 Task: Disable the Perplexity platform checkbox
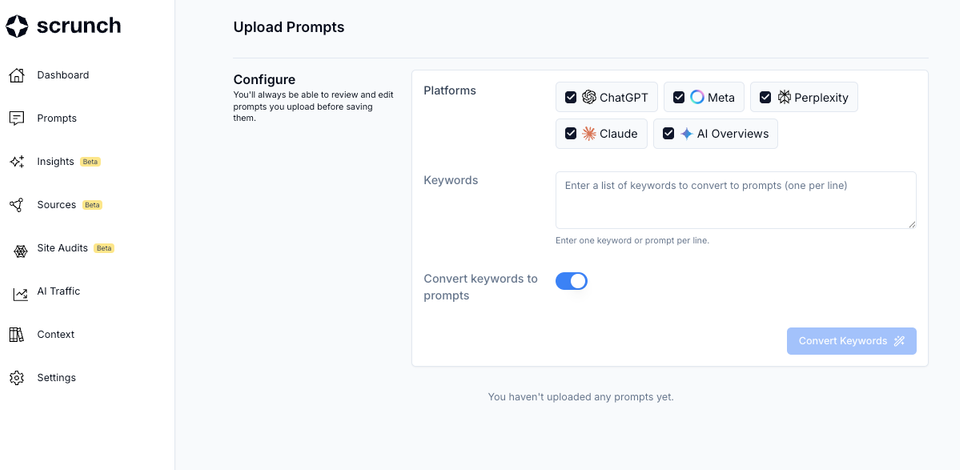coord(765,97)
